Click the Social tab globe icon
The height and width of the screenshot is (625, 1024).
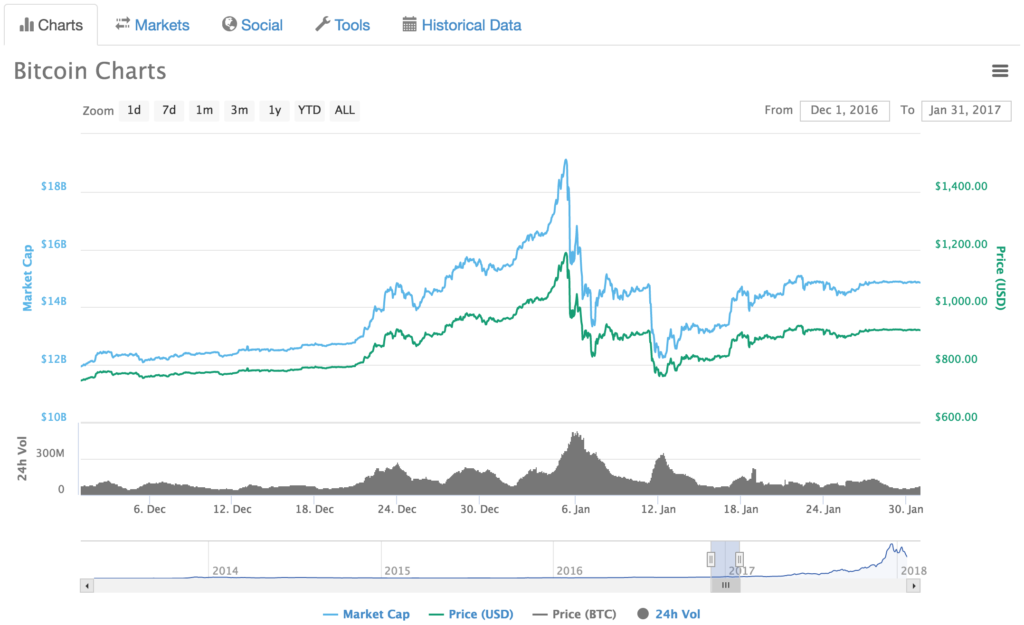(x=229, y=24)
